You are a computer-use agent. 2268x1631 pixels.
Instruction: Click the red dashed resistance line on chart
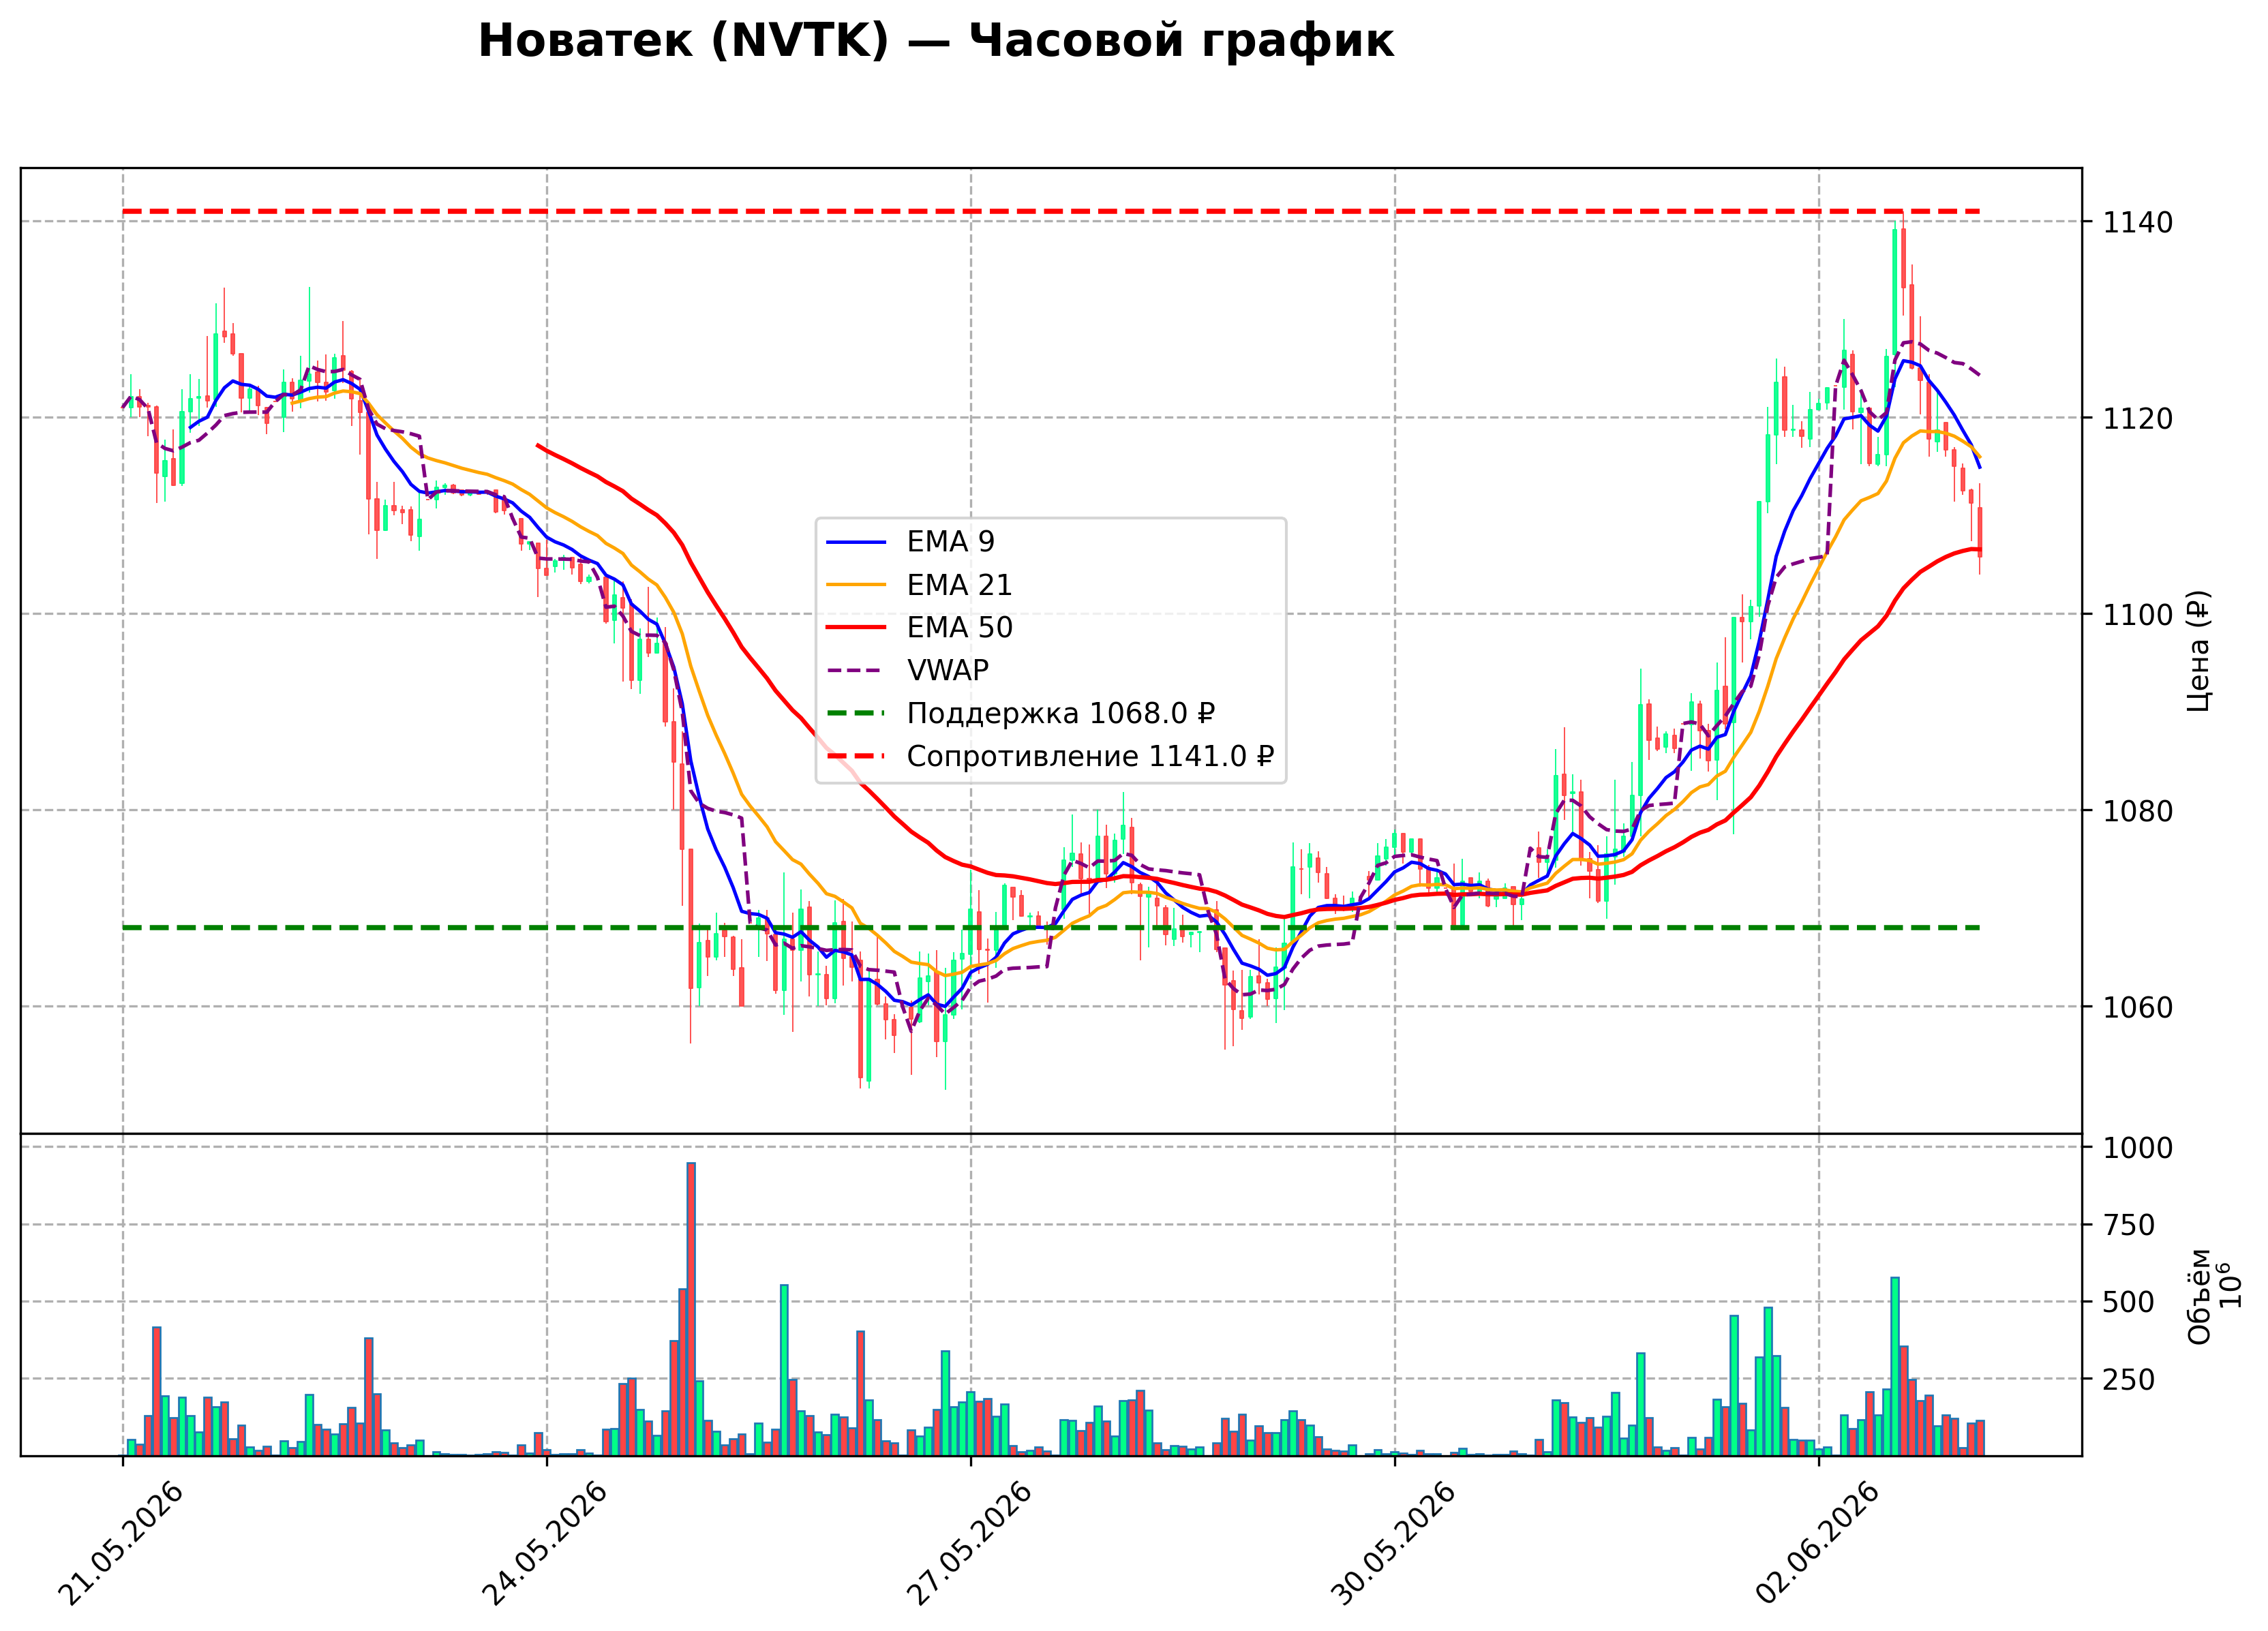click(x=1051, y=211)
